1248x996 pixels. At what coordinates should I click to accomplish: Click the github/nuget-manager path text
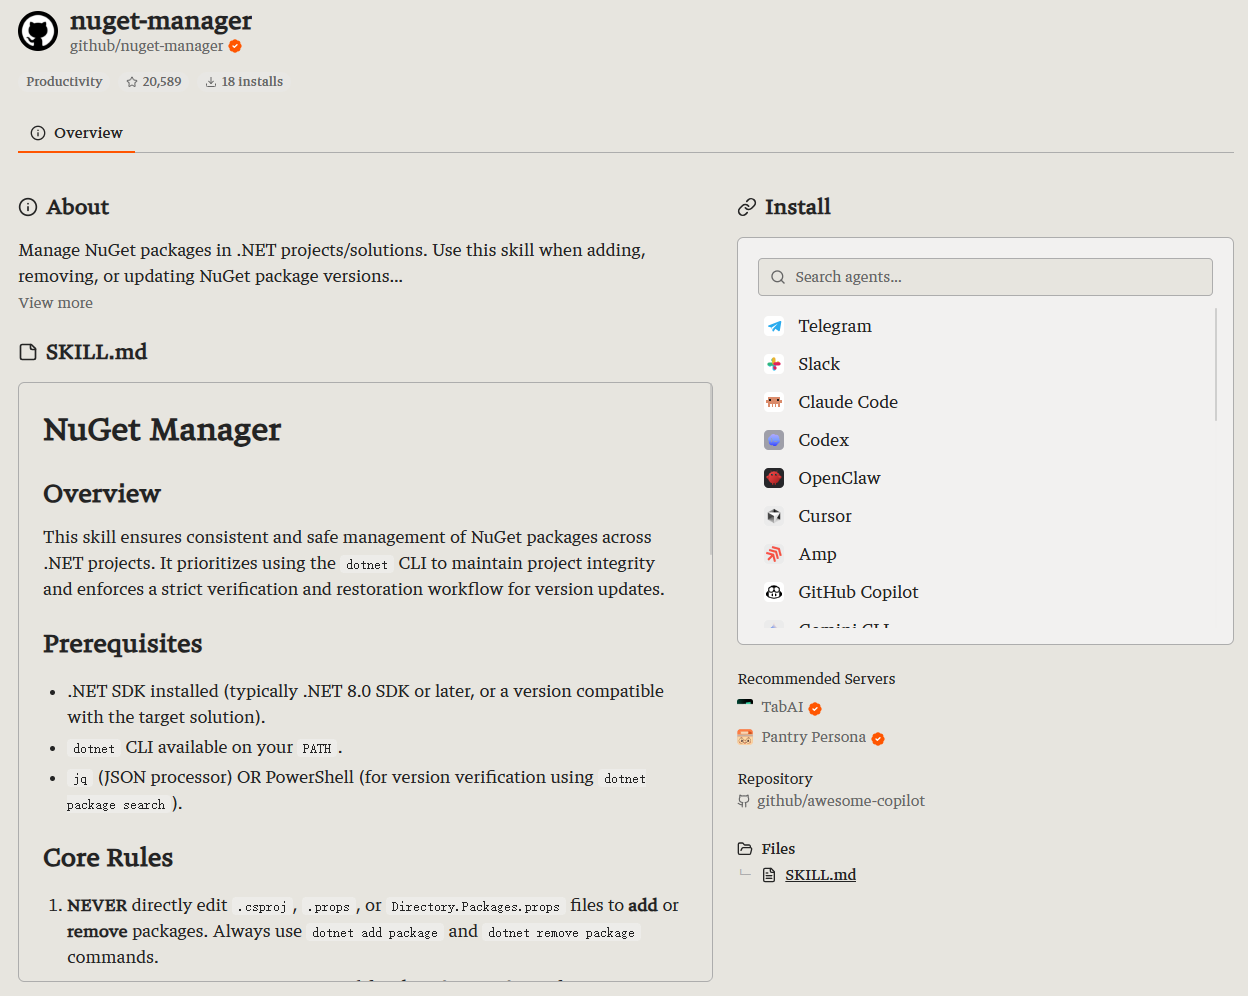(147, 46)
